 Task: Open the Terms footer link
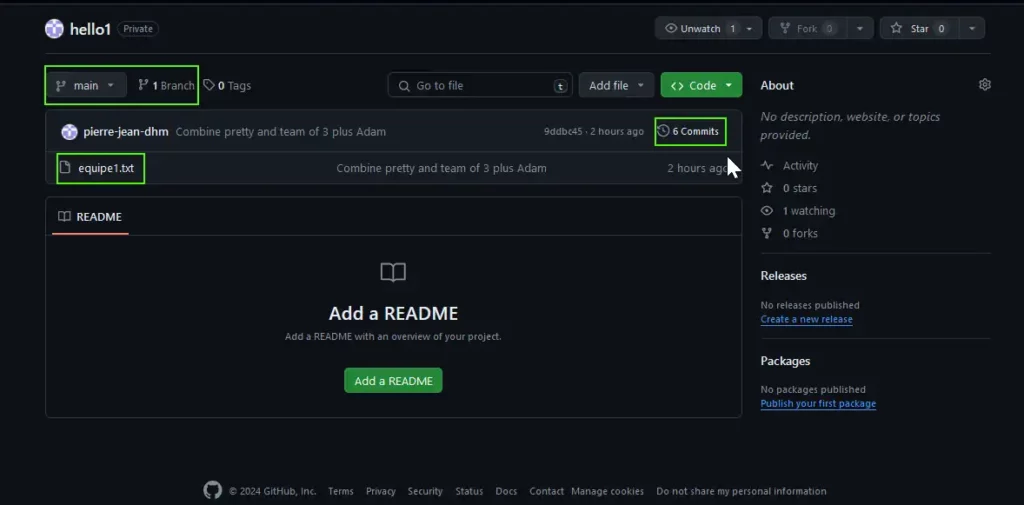(341, 491)
